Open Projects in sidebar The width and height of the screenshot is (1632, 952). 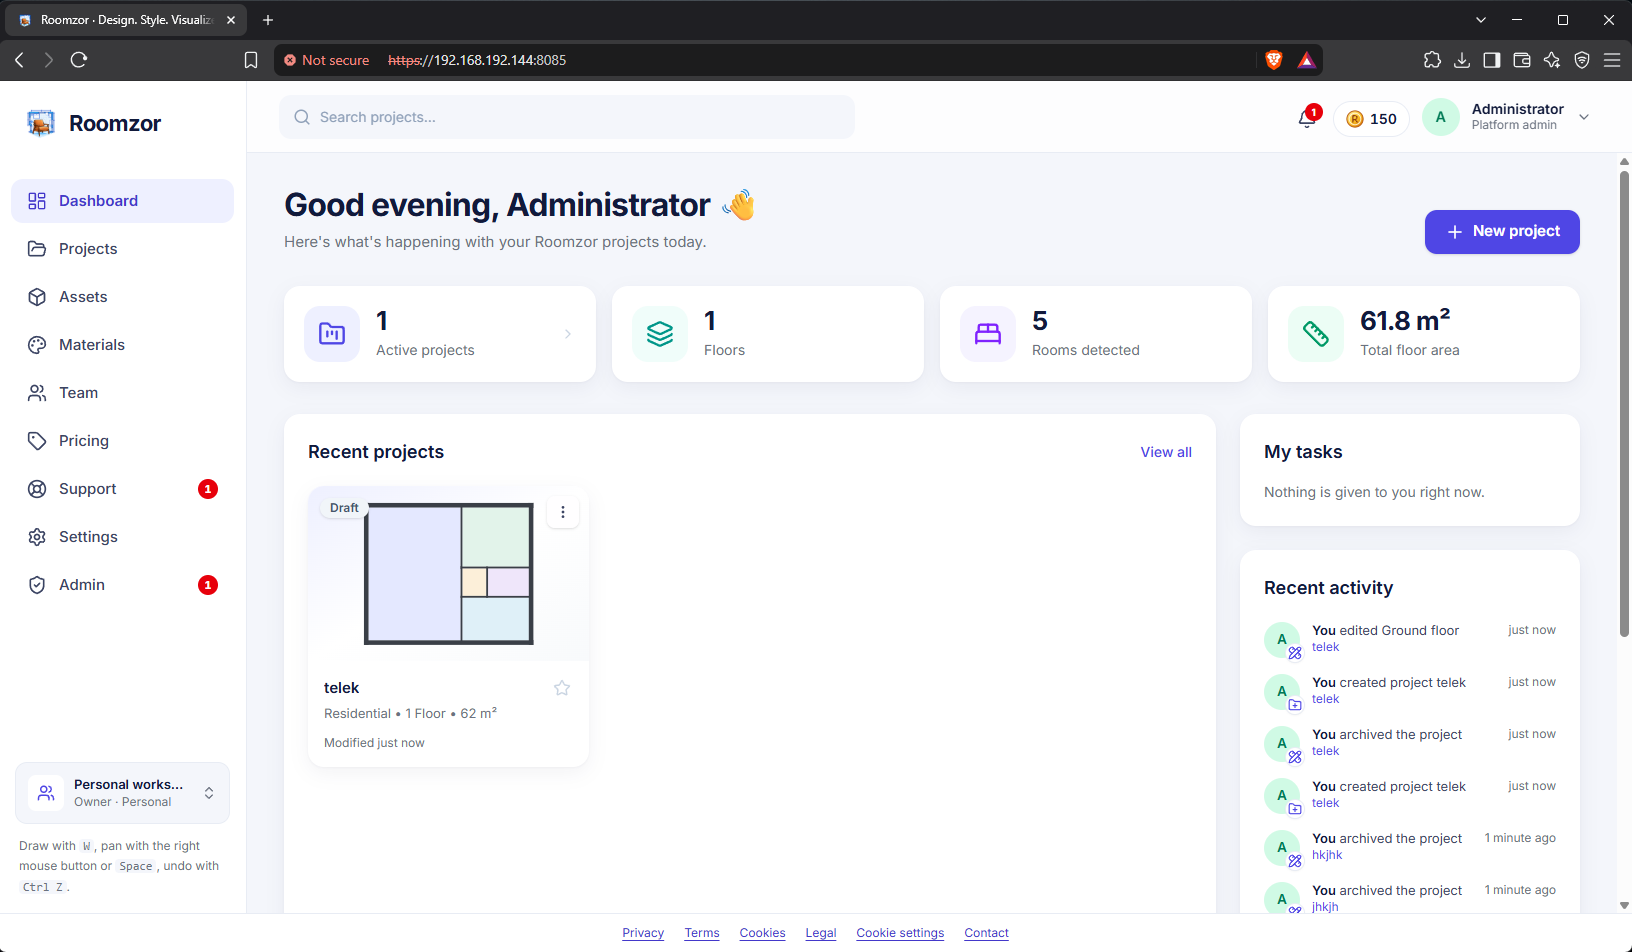pyautogui.click(x=122, y=249)
